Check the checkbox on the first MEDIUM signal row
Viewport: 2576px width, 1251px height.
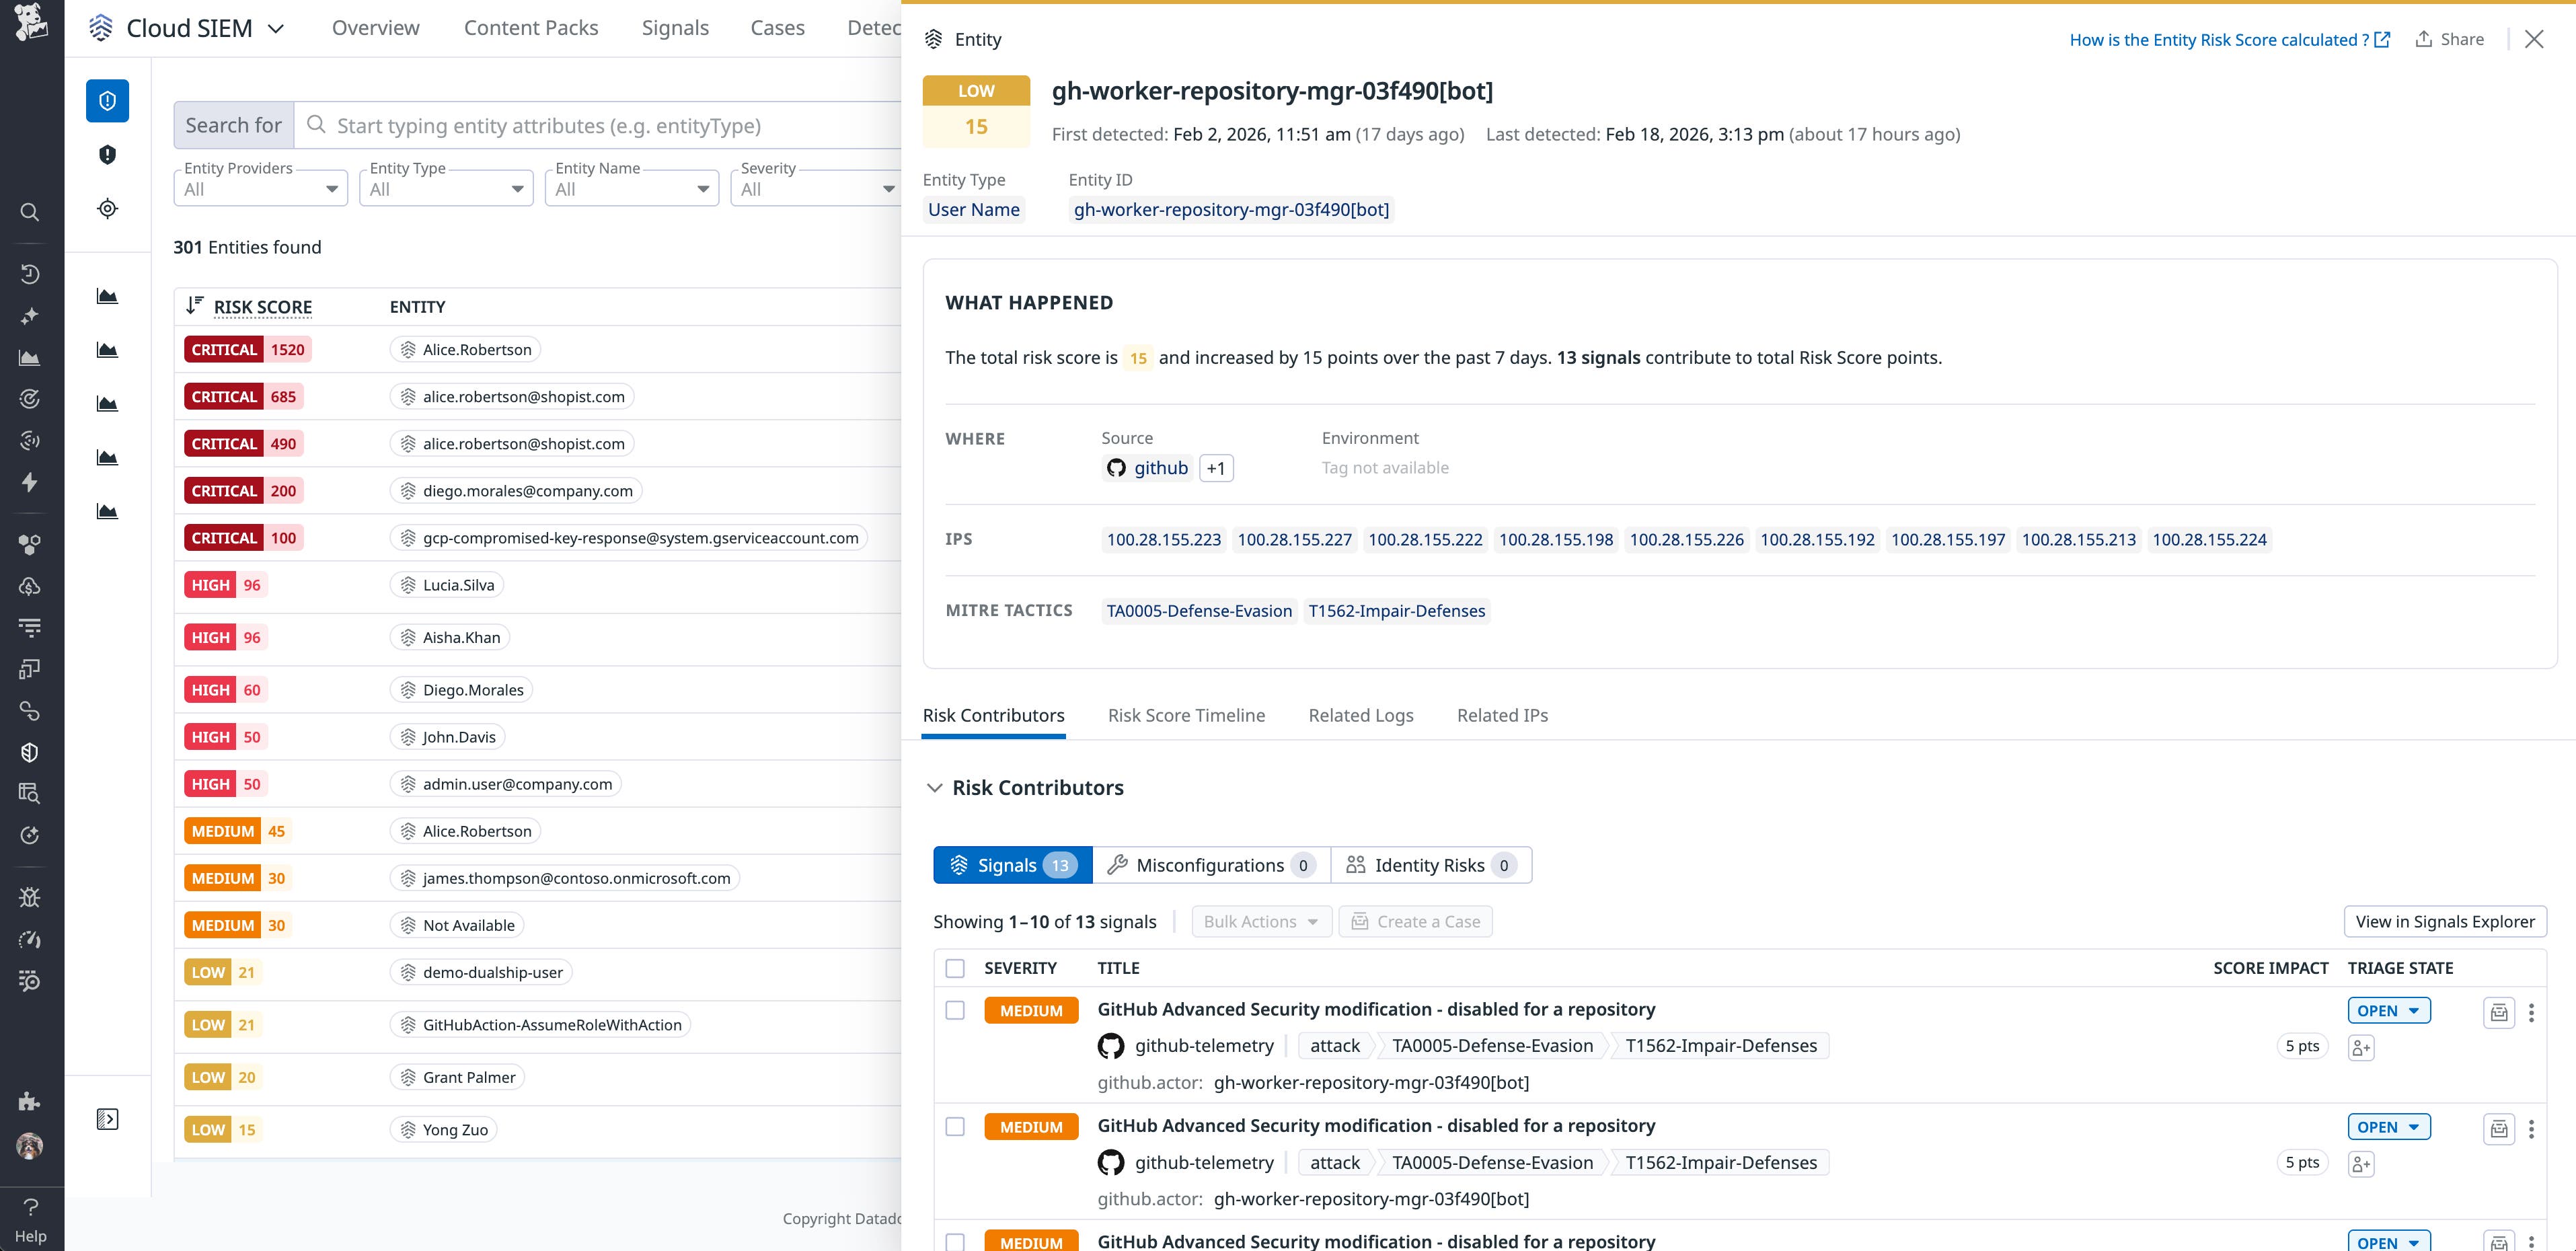click(x=955, y=1010)
